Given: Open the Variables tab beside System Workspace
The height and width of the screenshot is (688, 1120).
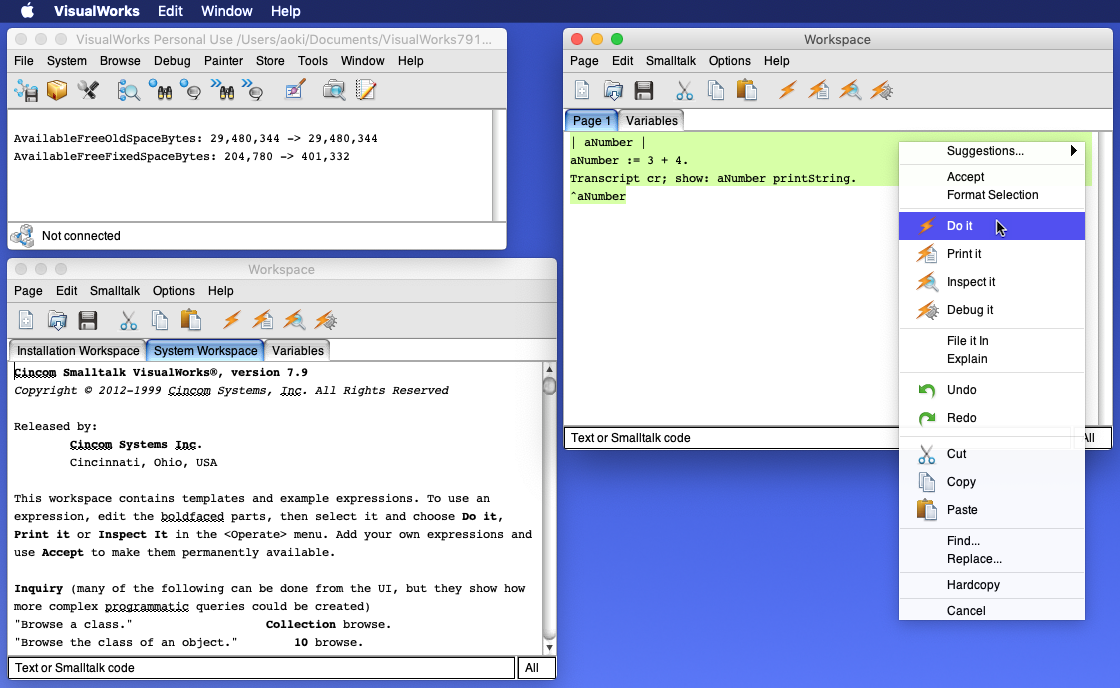Looking at the screenshot, I should [x=298, y=351].
